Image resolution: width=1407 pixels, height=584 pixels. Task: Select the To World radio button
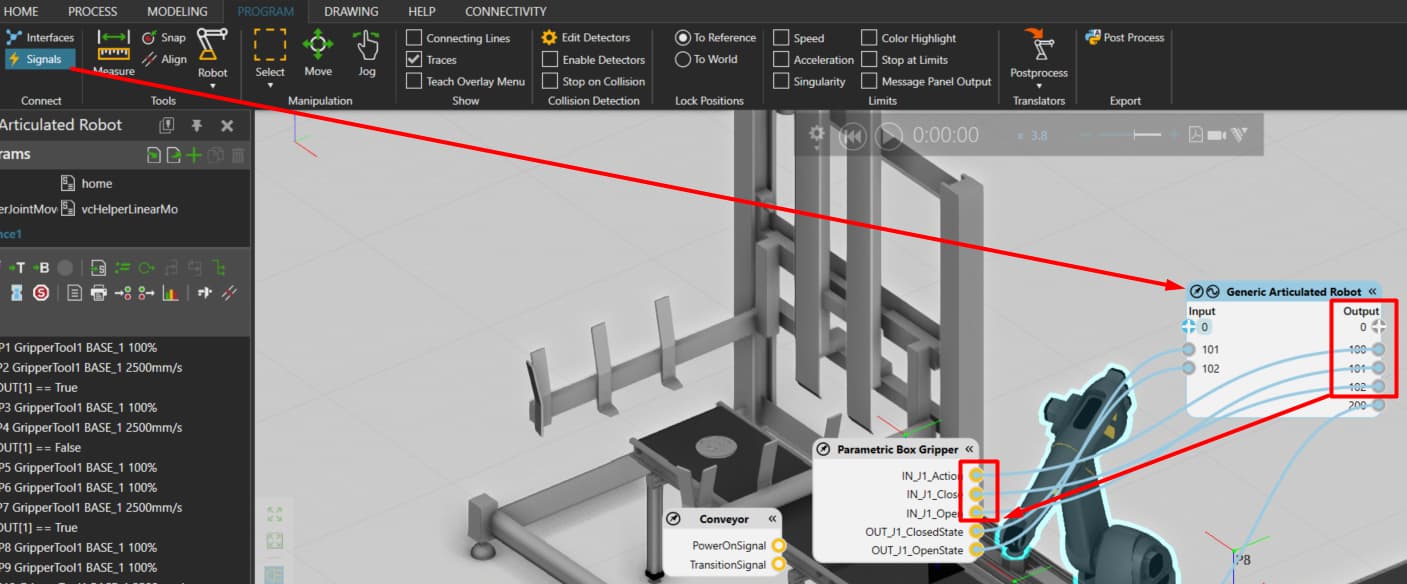[x=684, y=59]
